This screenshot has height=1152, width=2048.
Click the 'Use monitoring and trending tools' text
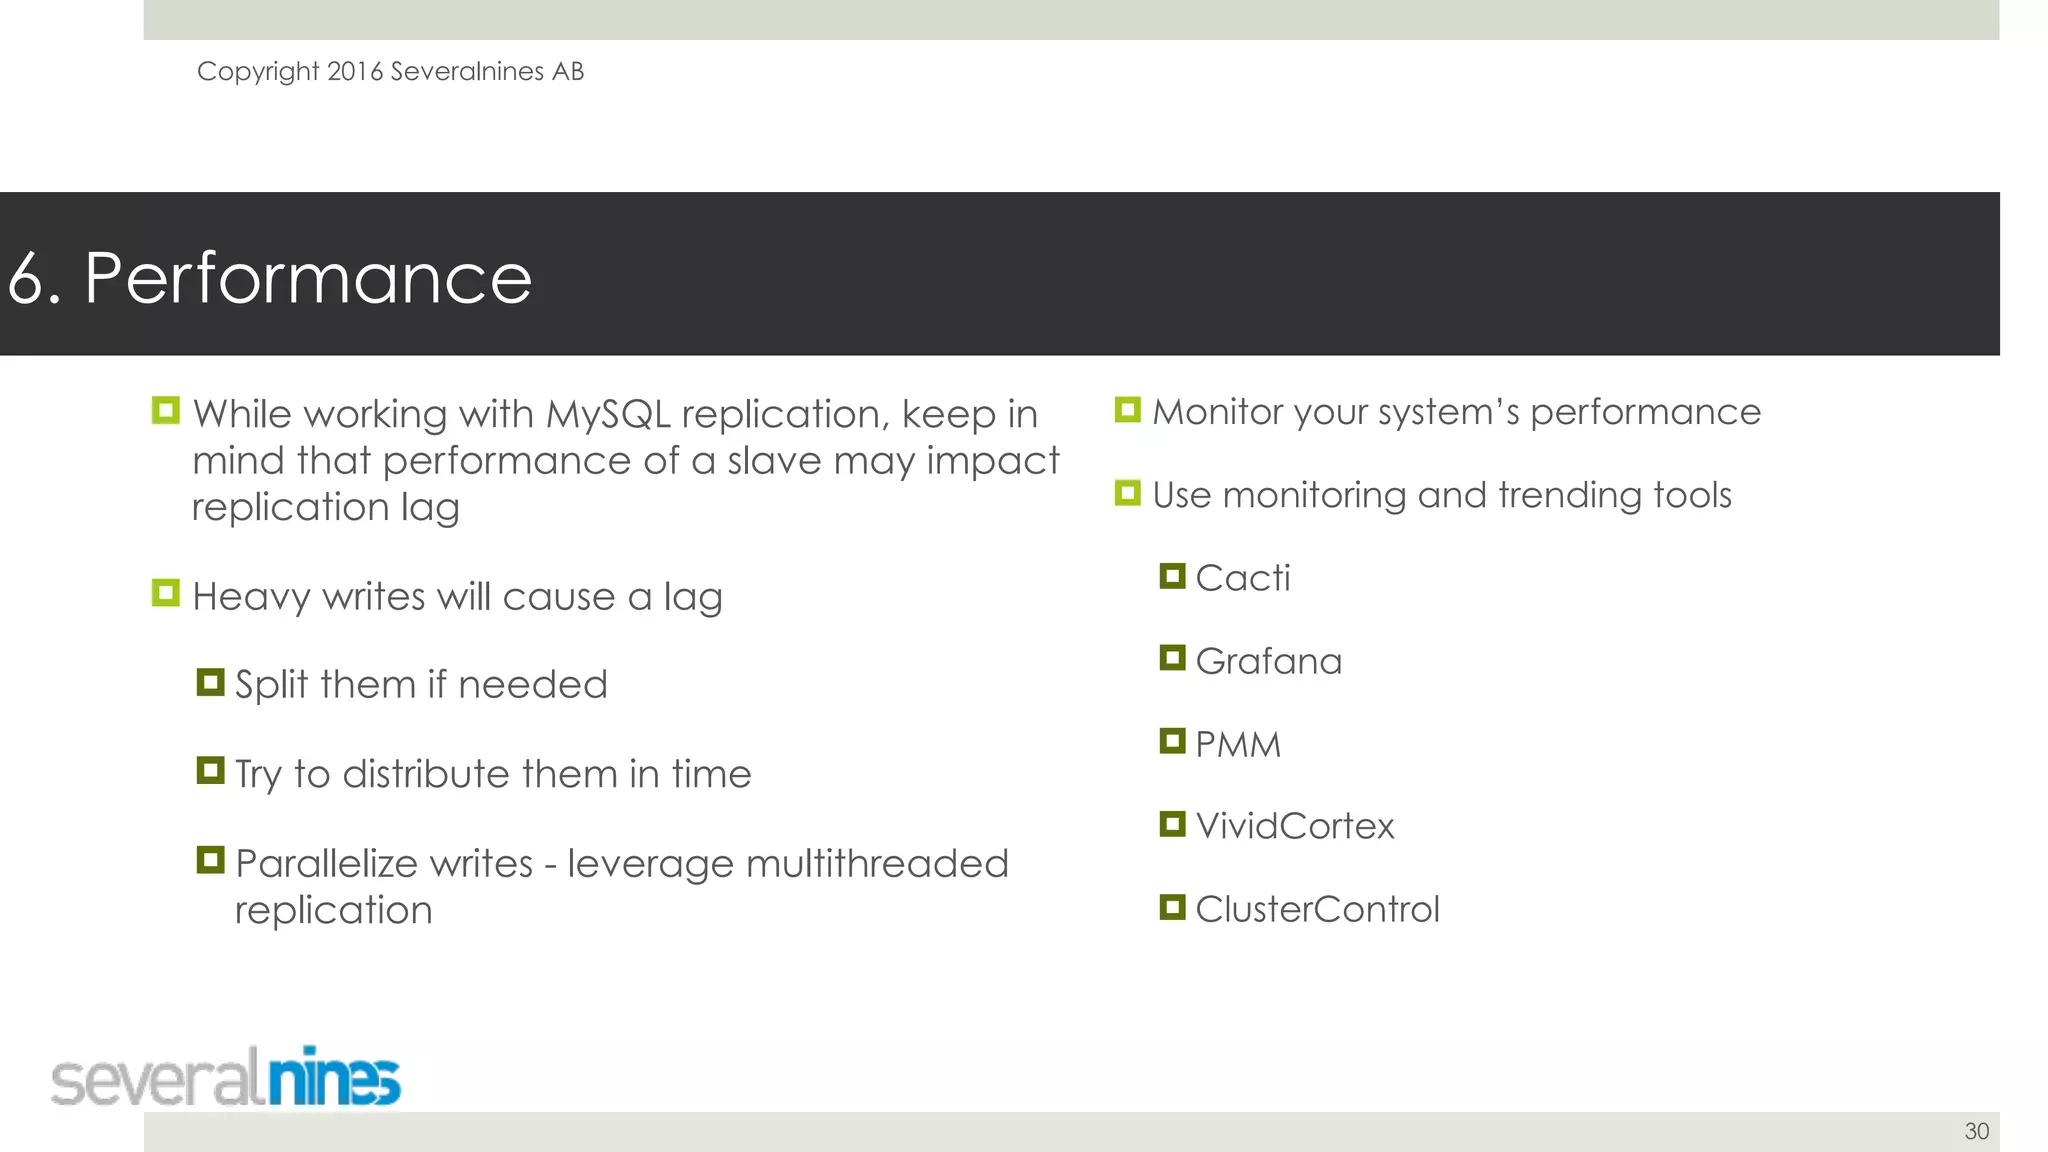[1441, 495]
